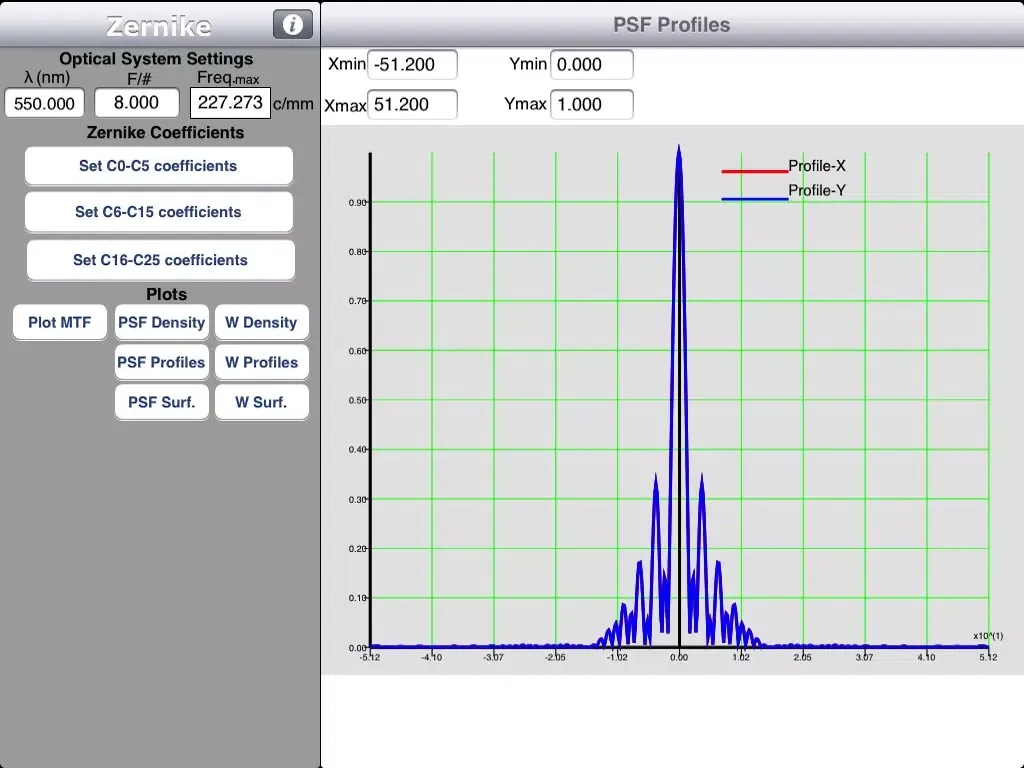This screenshot has width=1024, height=768.
Task: Click the red Profile-X legend line
Action: pyautogui.click(x=754, y=171)
